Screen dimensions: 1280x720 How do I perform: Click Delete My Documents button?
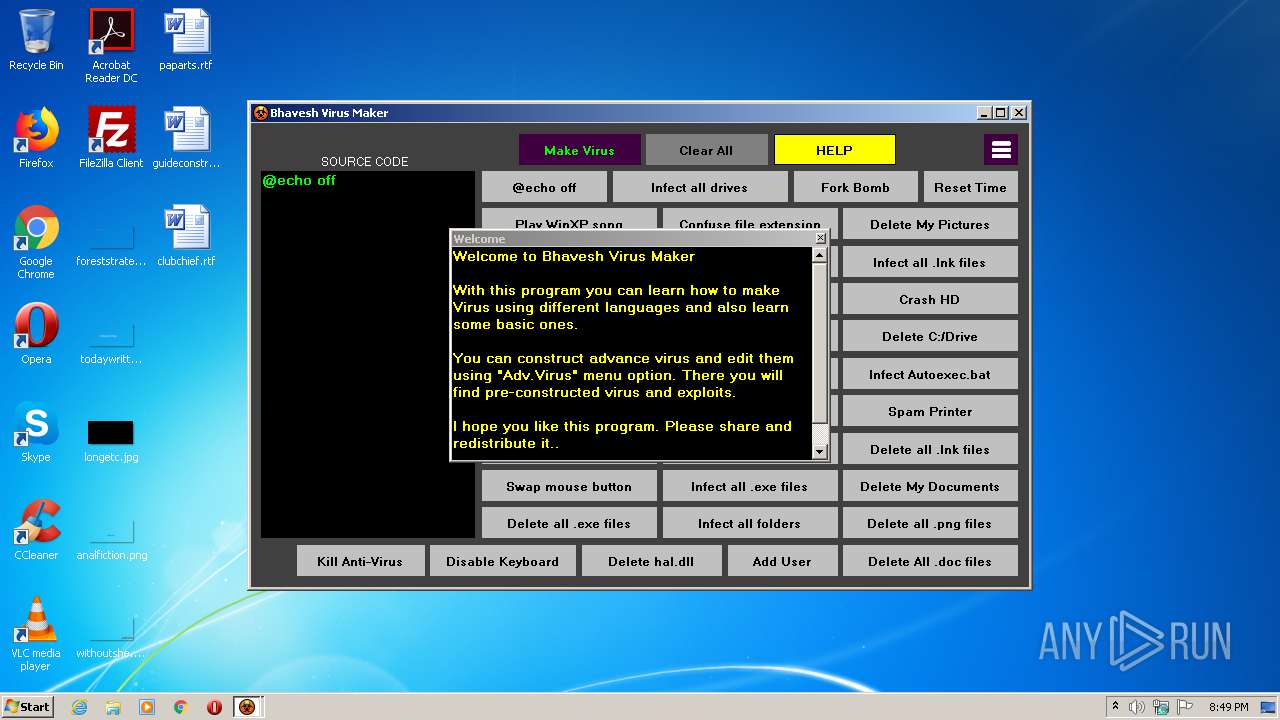point(930,486)
